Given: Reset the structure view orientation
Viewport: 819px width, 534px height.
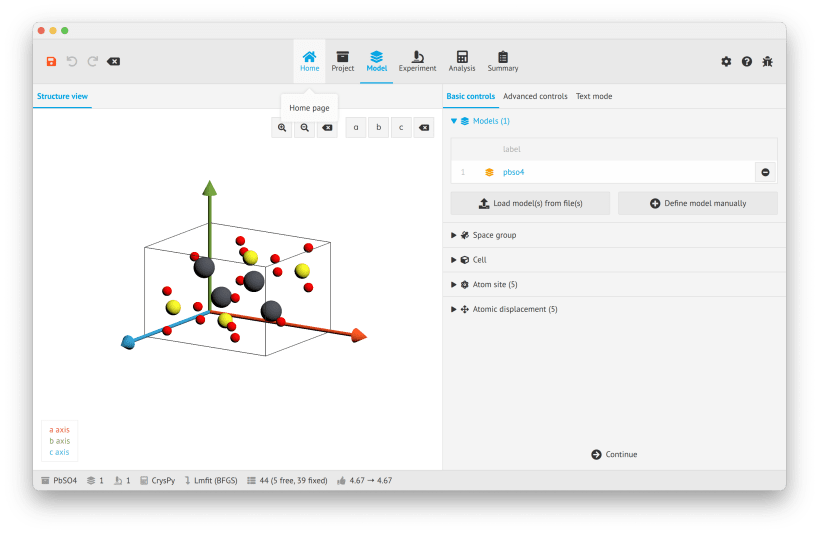Looking at the screenshot, I should coord(424,127).
